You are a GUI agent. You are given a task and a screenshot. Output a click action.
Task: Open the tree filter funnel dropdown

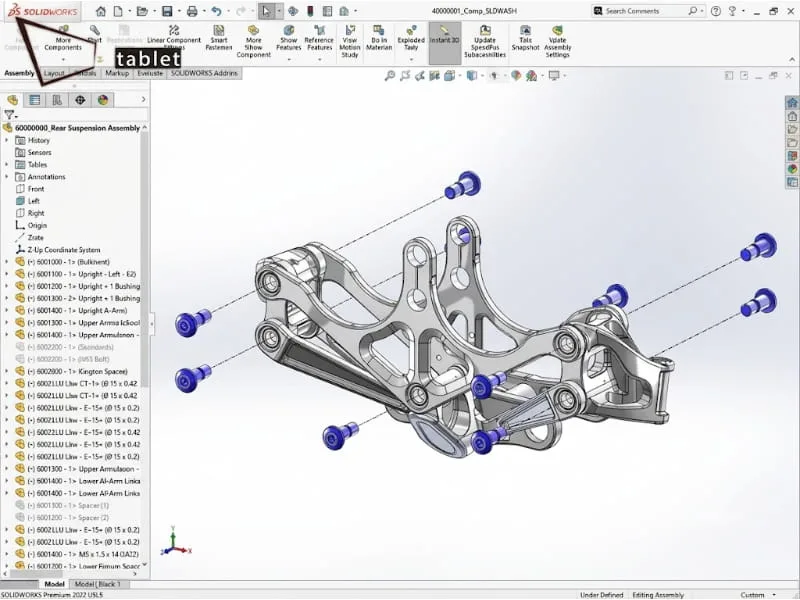pyautogui.click(x=10, y=115)
